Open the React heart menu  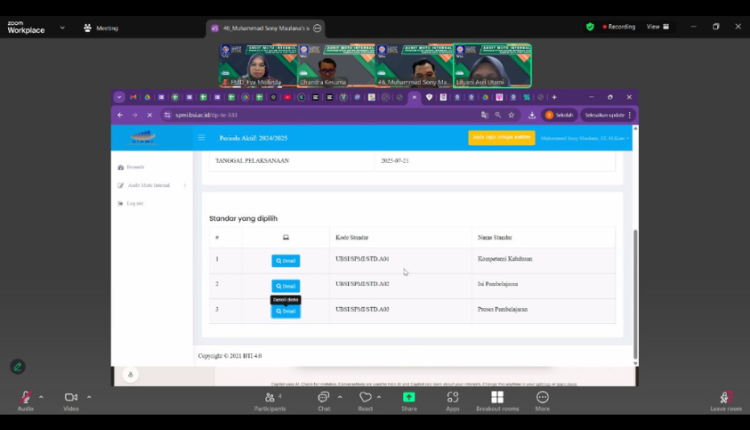pyautogui.click(x=365, y=401)
